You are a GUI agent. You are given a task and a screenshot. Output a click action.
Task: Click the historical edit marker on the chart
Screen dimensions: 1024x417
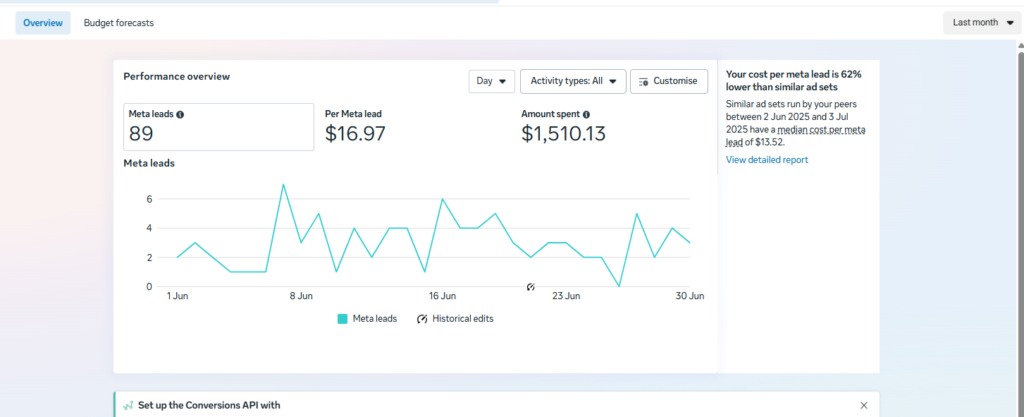(531, 286)
